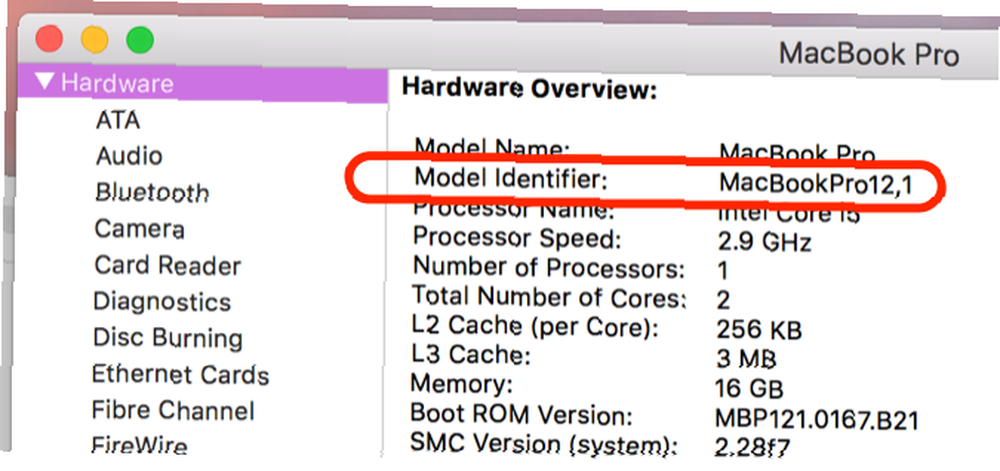
Task: Open Card Reader section
Action: (x=167, y=266)
